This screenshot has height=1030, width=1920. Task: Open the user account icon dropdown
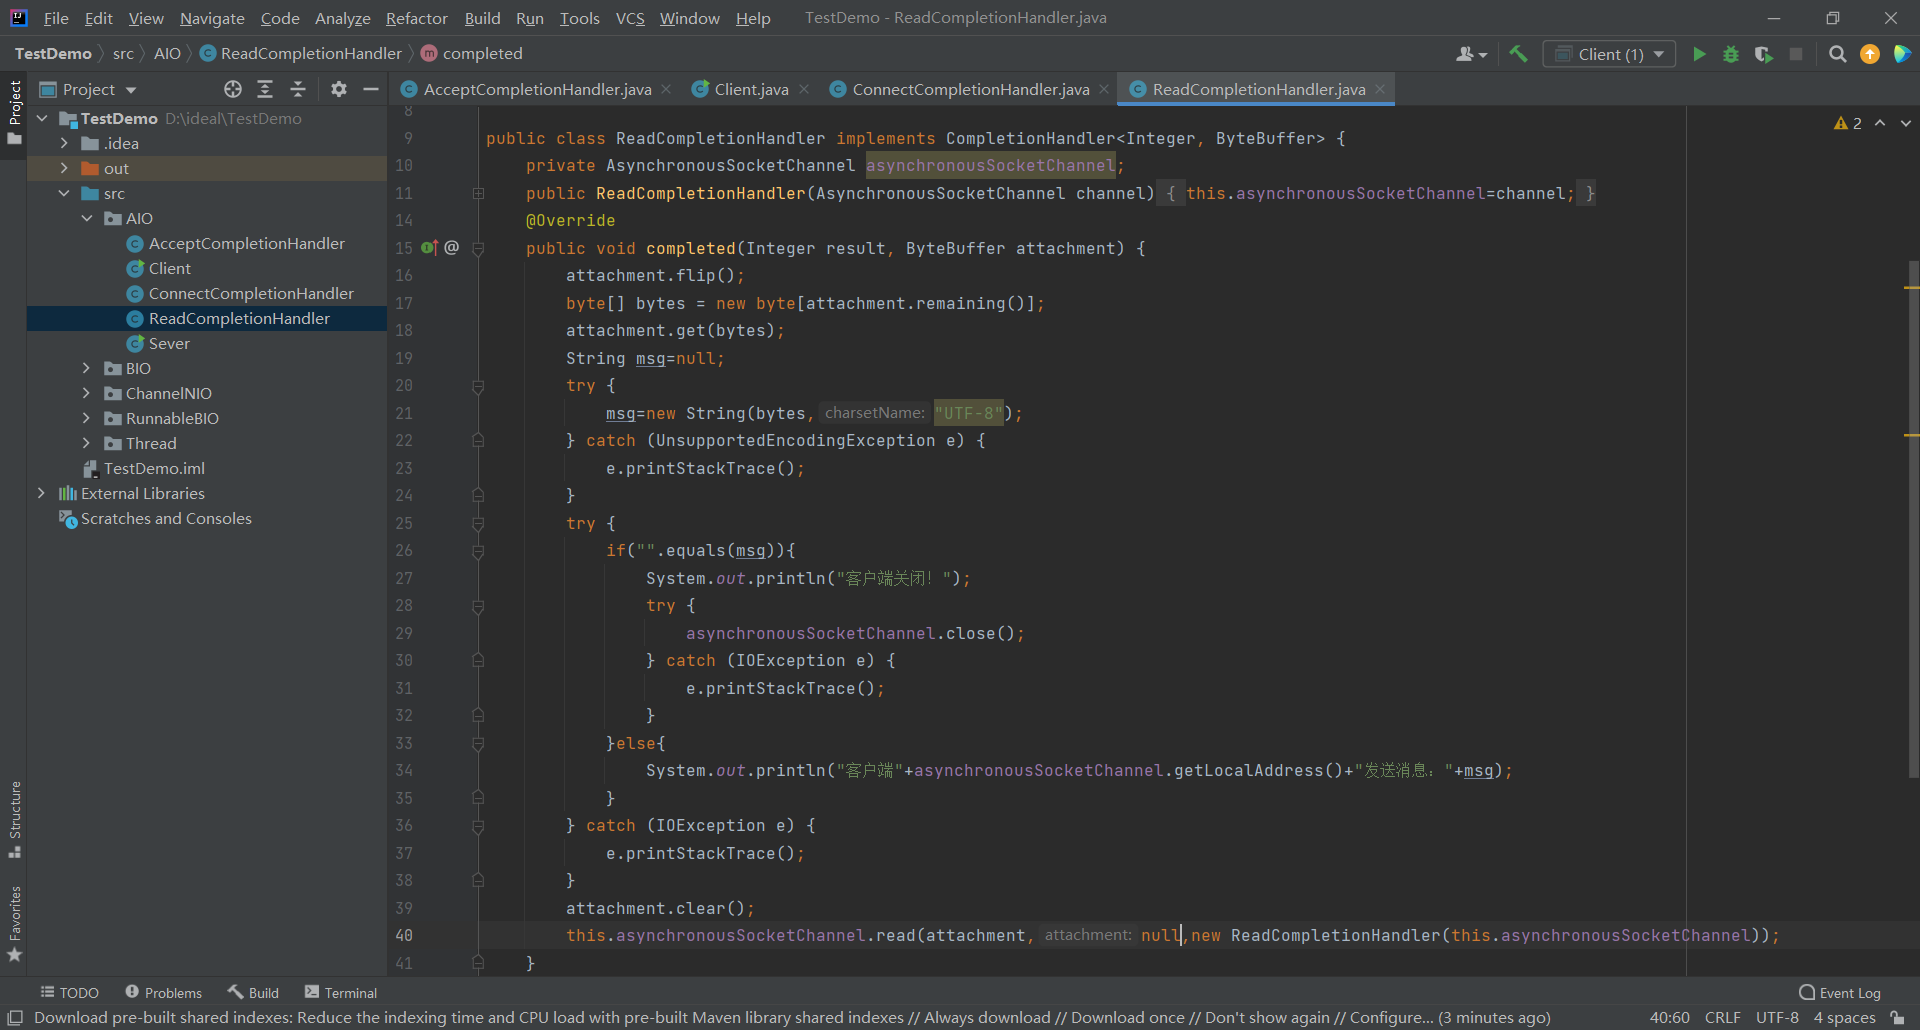tap(1471, 54)
